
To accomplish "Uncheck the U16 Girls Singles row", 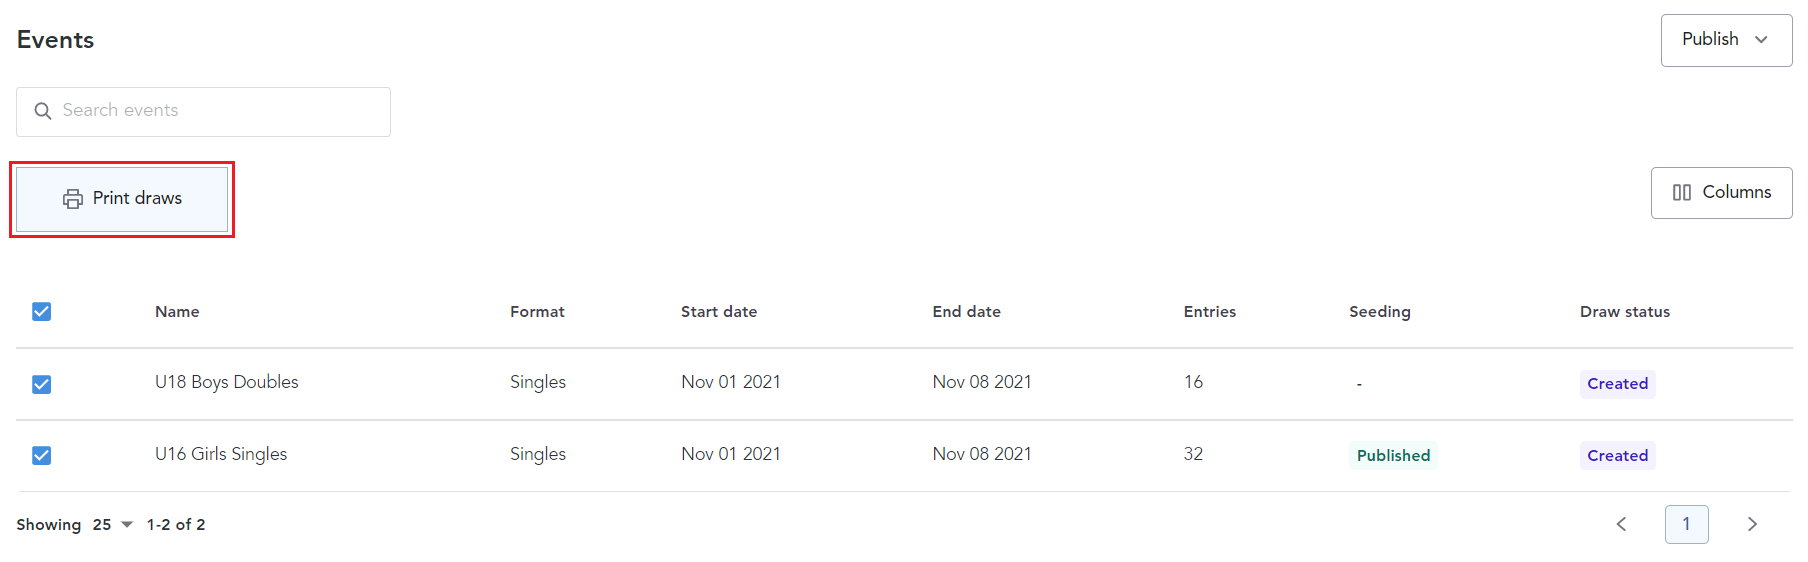I will (x=42, y=456).
